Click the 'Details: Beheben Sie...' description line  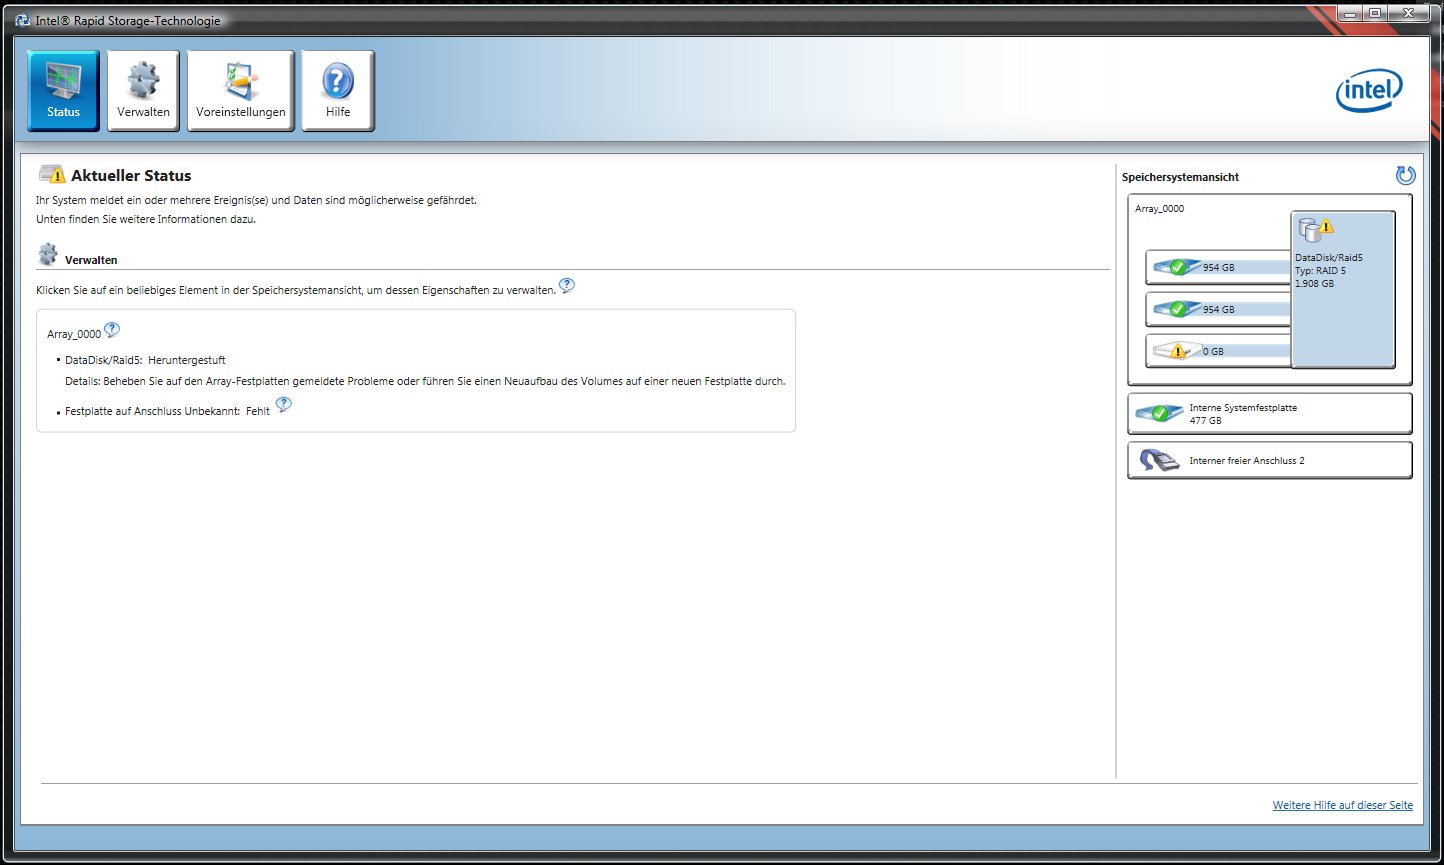coord(425,381)
